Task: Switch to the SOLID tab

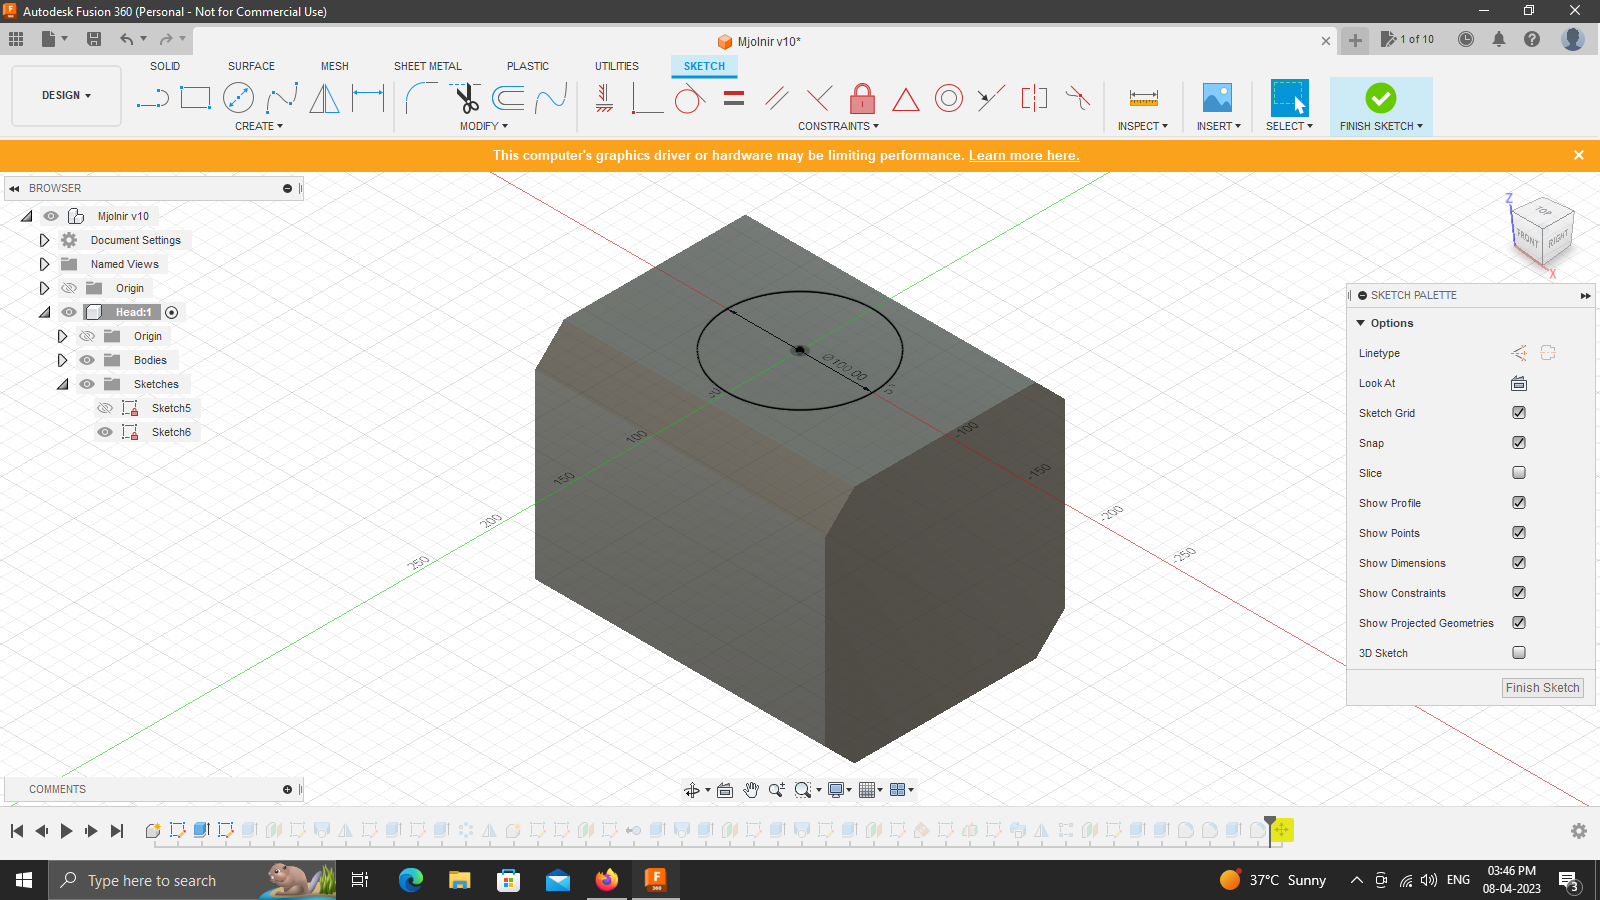Action: pyautogui.click(x=165, y=66)
